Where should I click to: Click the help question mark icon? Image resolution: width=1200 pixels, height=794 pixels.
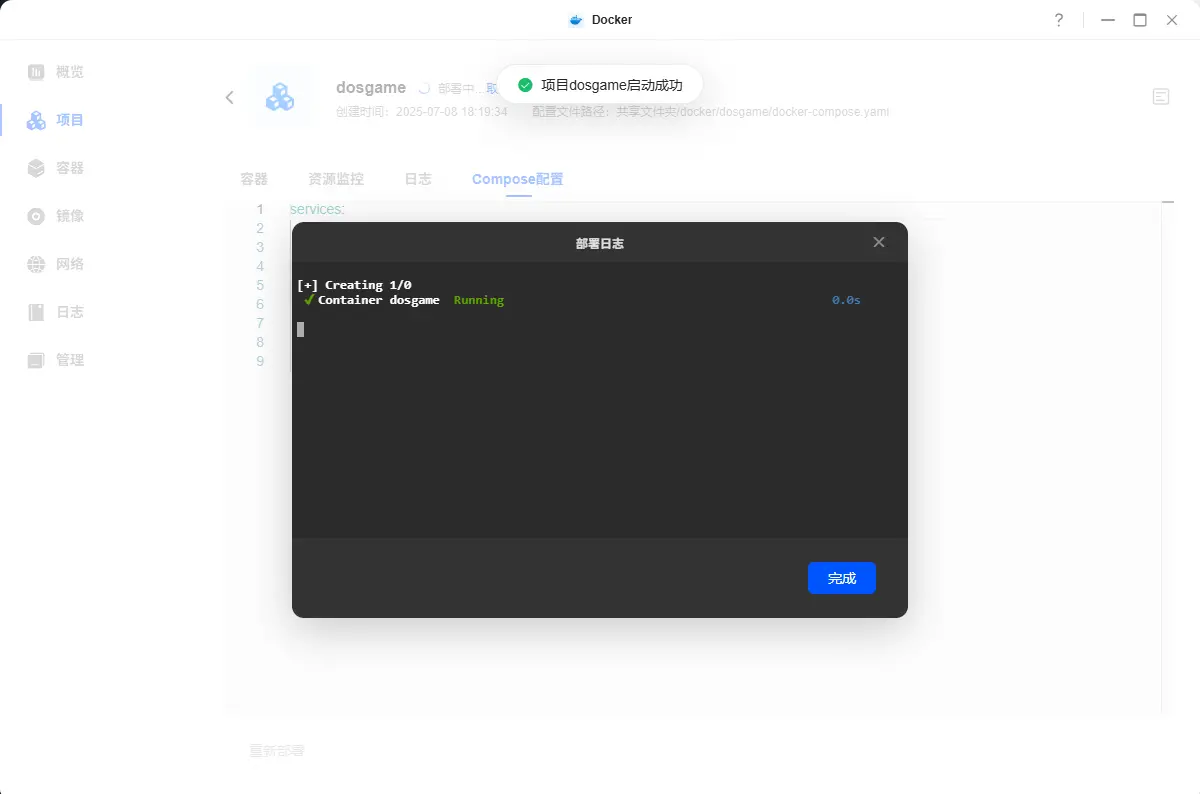point(1059,20)
